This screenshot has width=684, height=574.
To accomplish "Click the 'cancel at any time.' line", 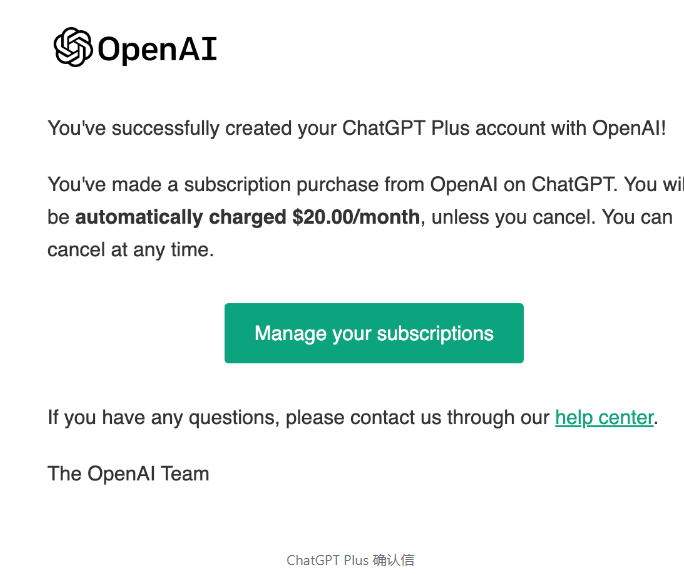I will pyautogui.click(x=130, y=250).
